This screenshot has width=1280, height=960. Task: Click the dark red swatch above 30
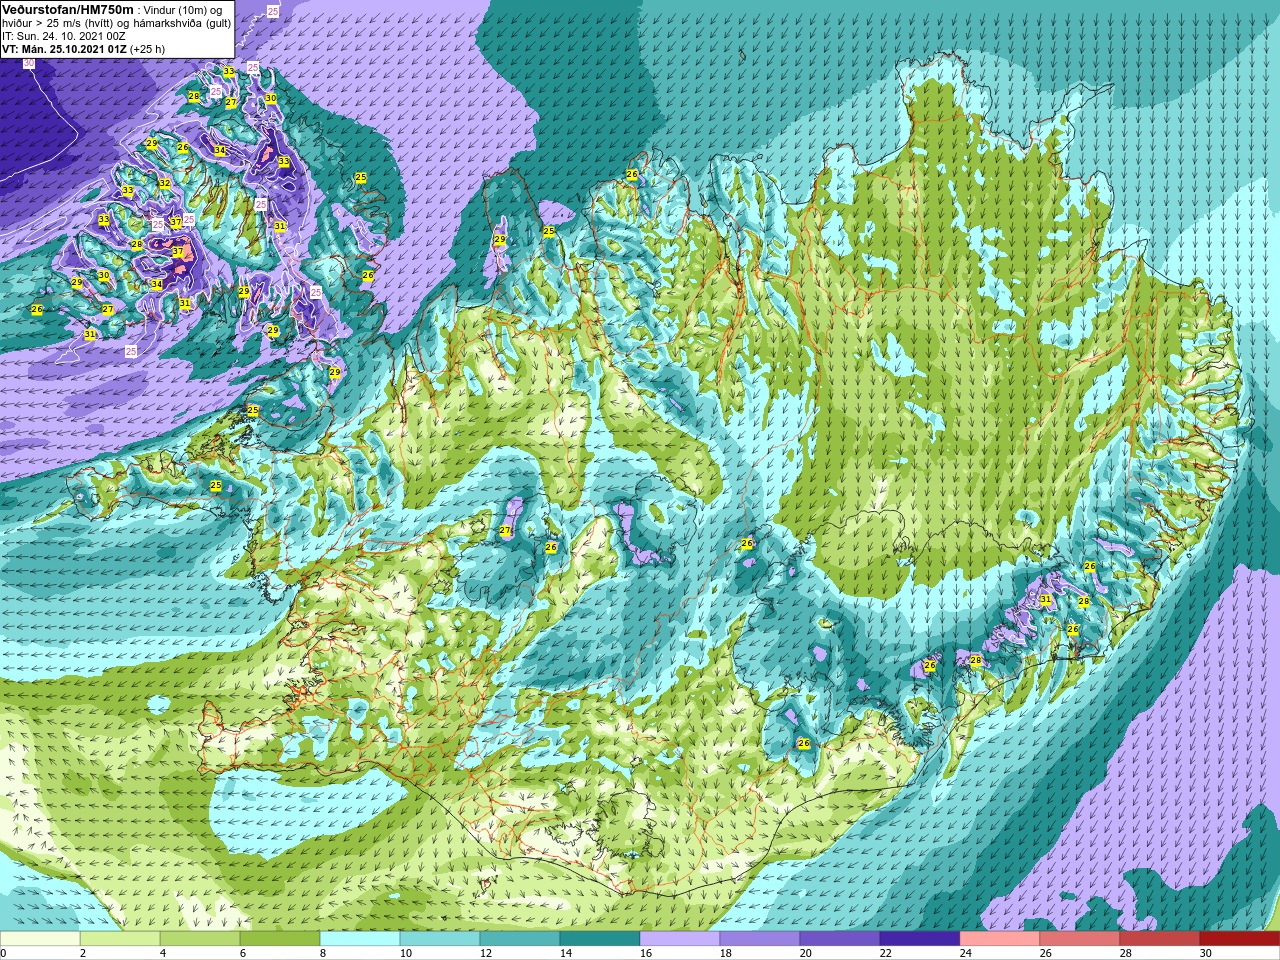point(1240,939)
